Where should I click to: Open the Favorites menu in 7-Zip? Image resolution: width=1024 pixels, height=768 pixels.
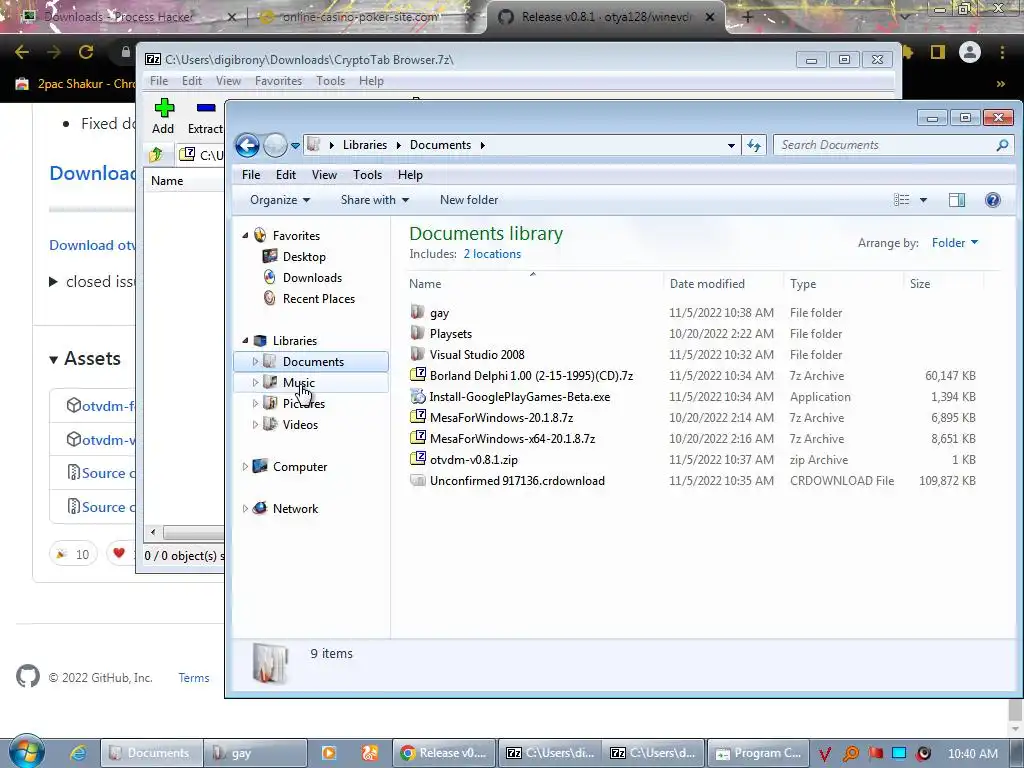click(278, 81)
